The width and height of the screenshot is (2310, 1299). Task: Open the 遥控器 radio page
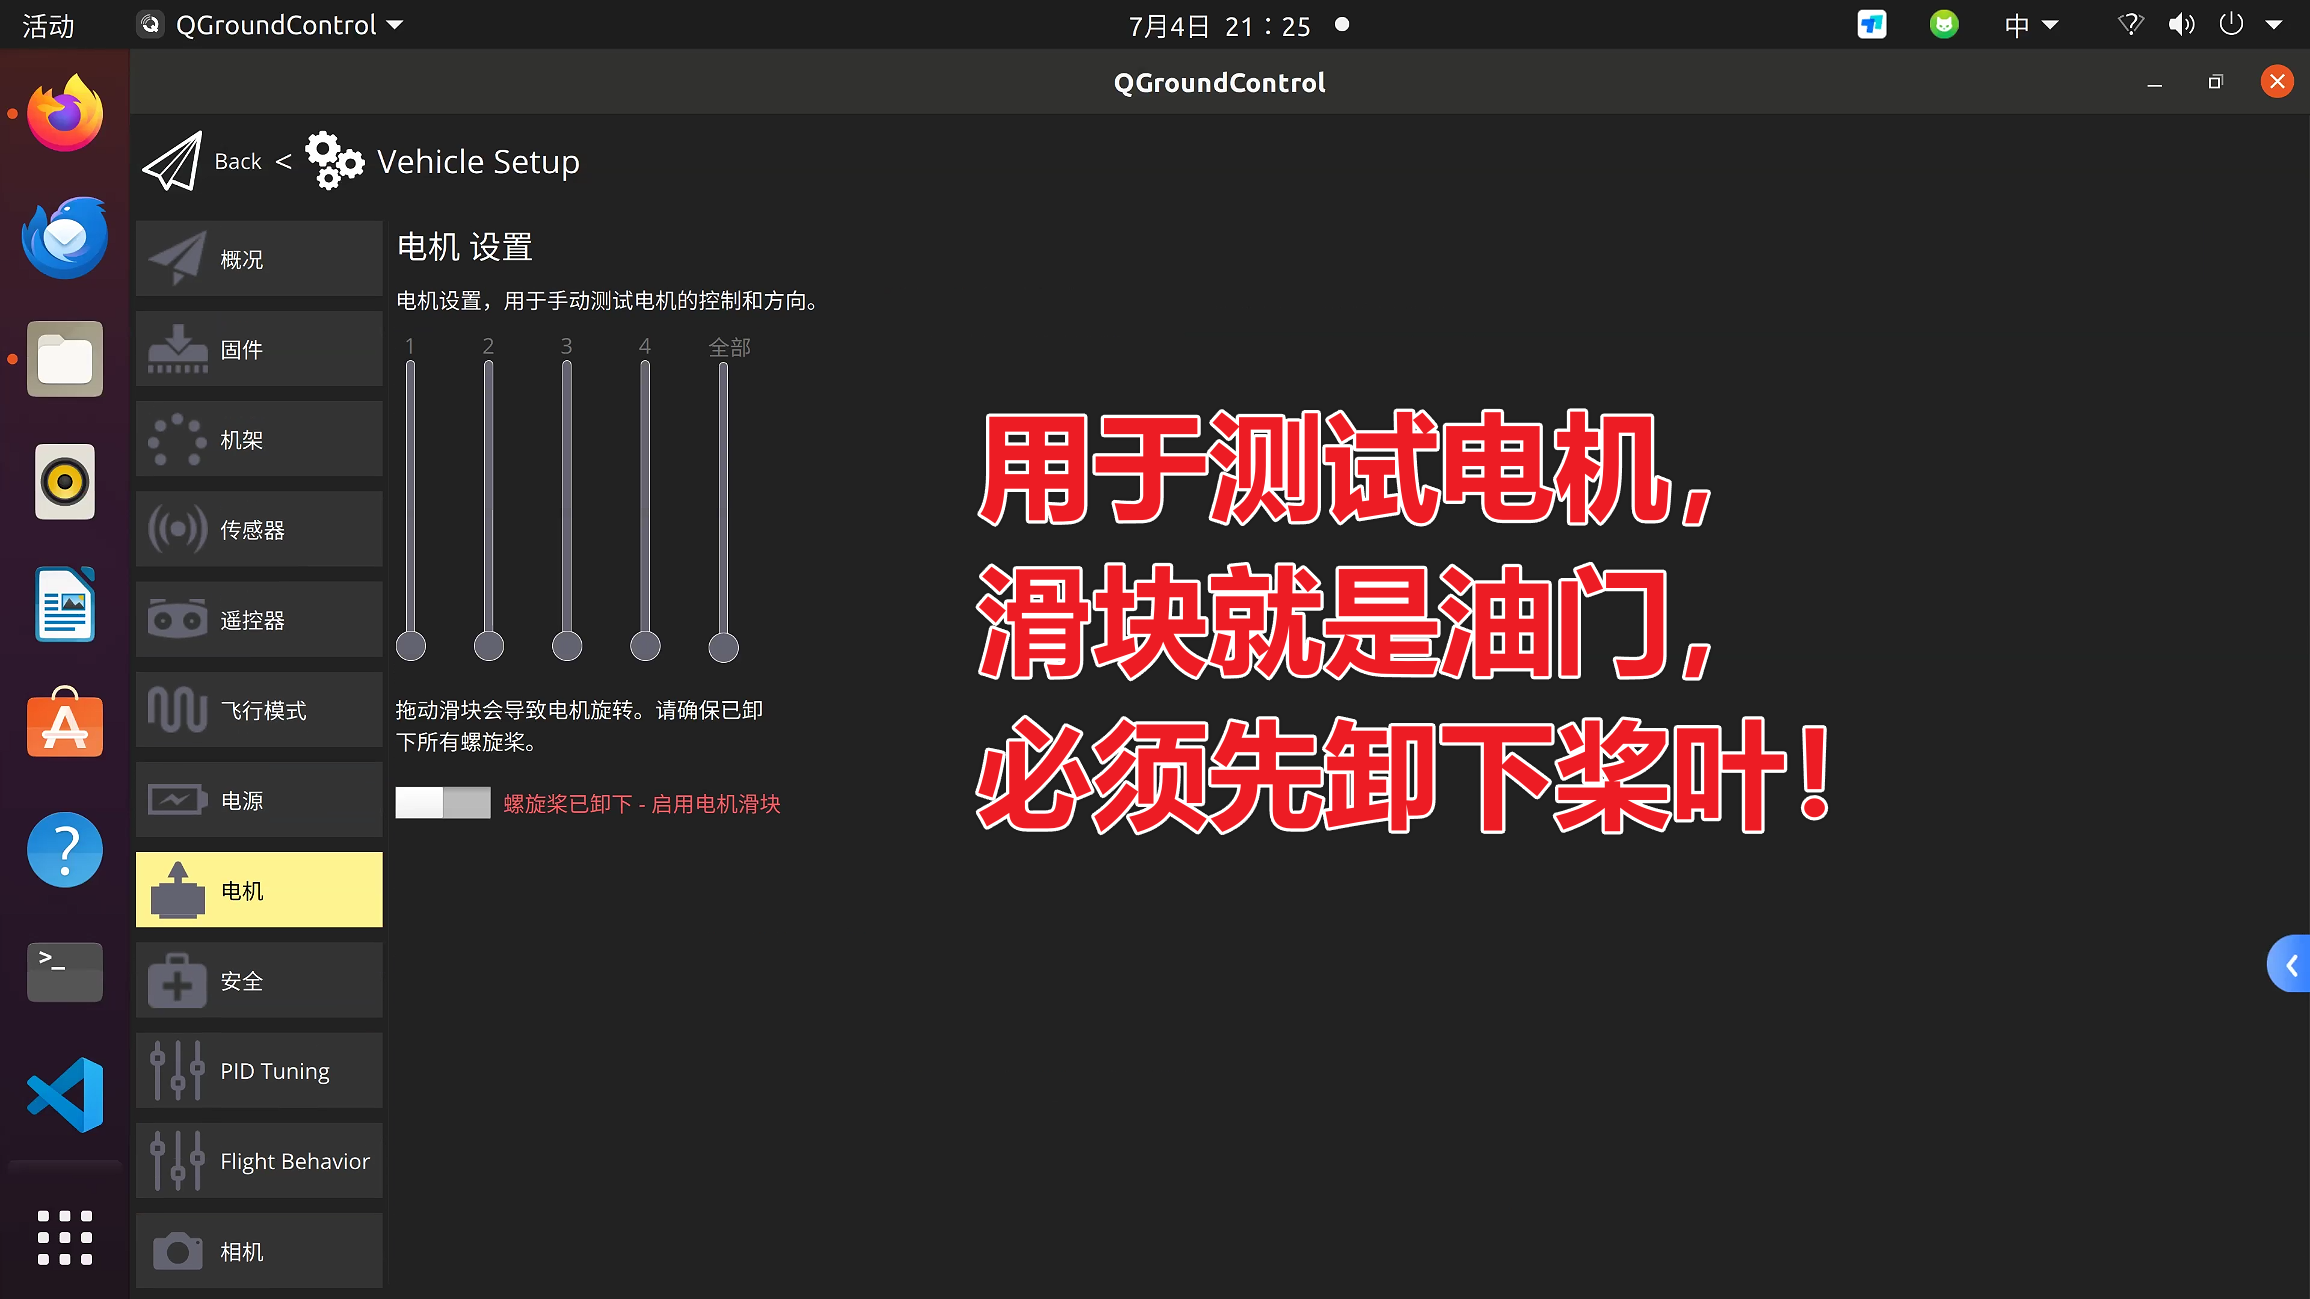click(x=259, y=620)
